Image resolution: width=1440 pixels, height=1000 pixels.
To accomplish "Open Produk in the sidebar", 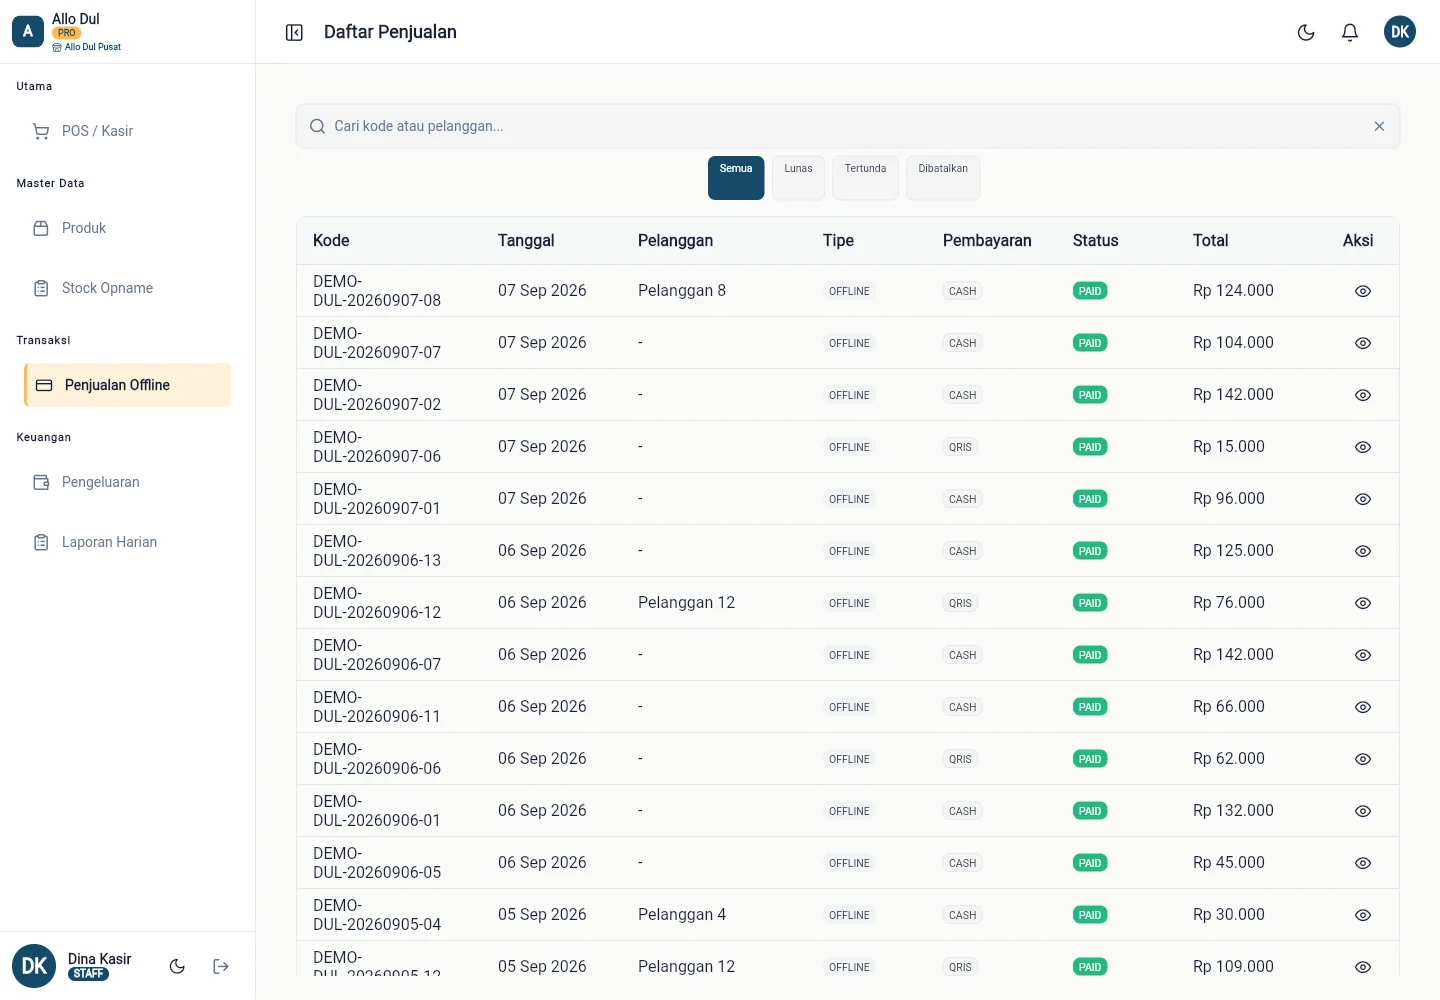I will 127,228.
